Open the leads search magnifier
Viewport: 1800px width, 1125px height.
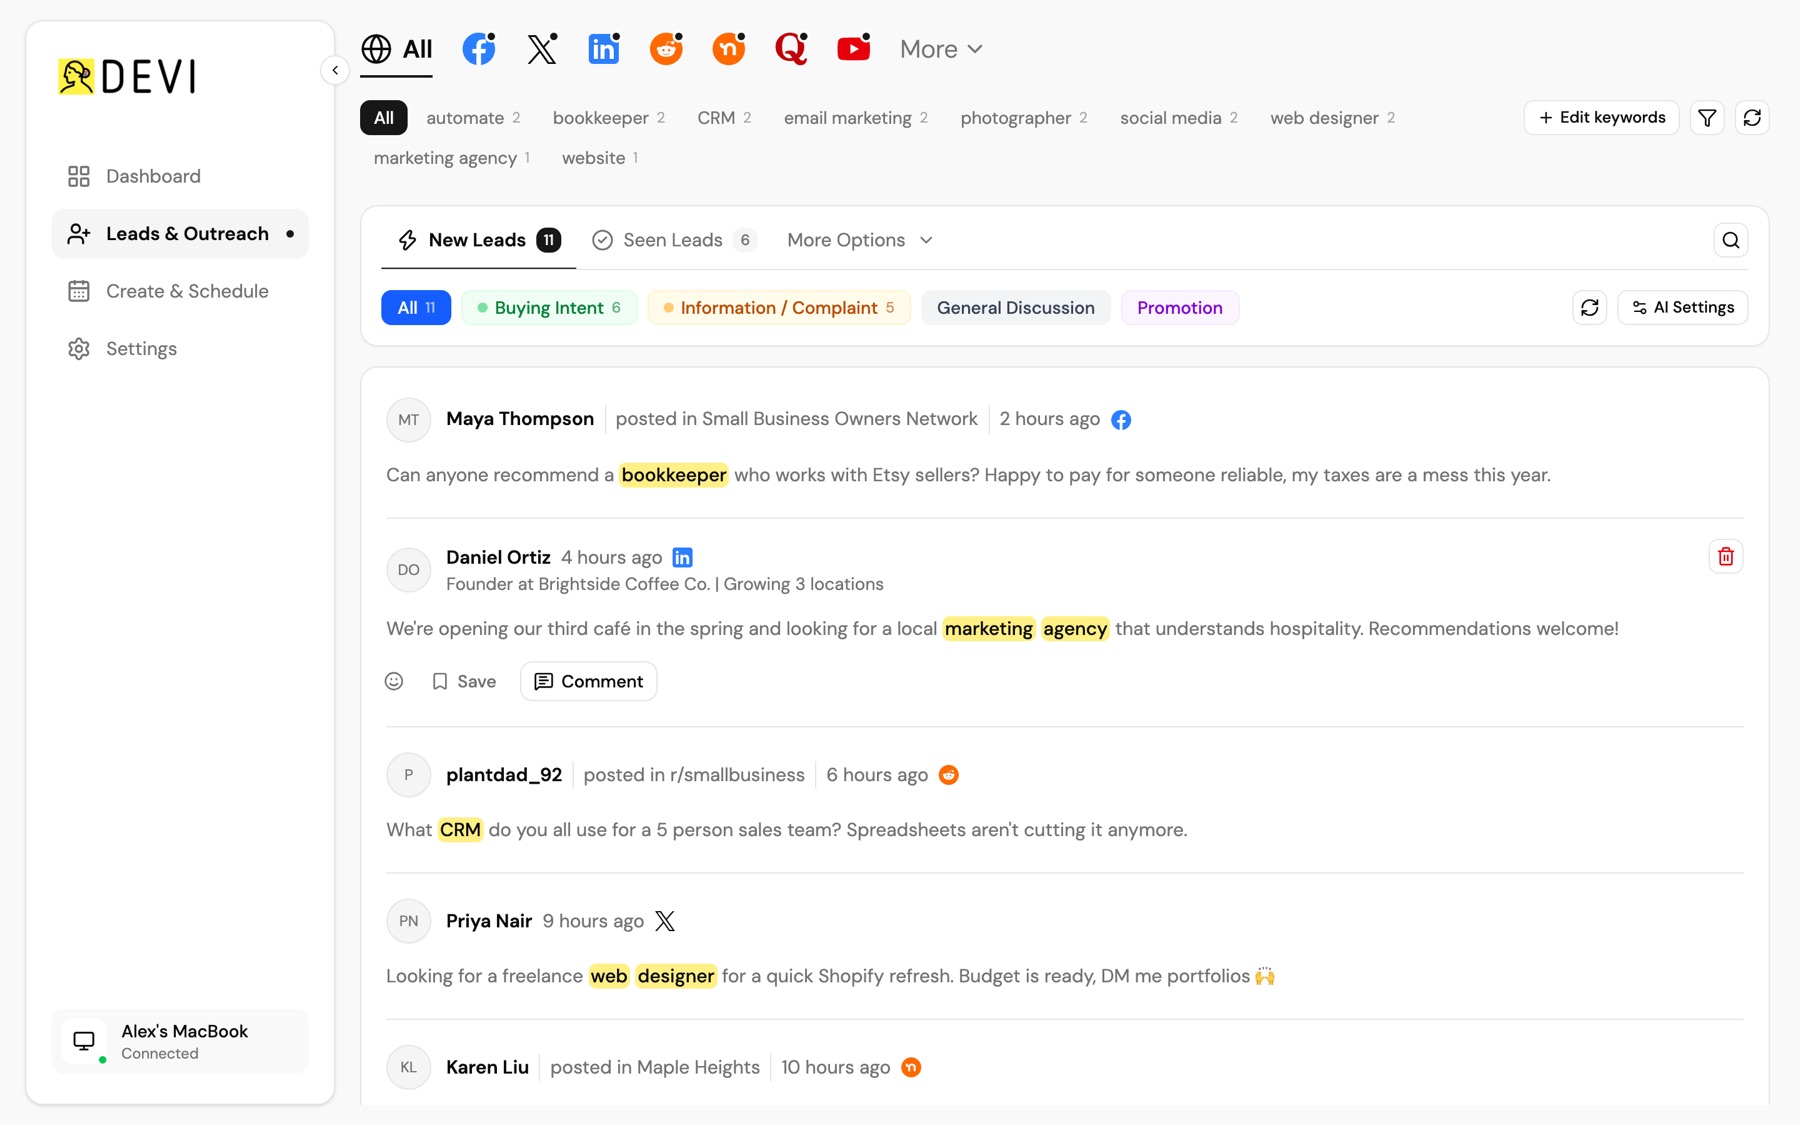[1731, 240]
